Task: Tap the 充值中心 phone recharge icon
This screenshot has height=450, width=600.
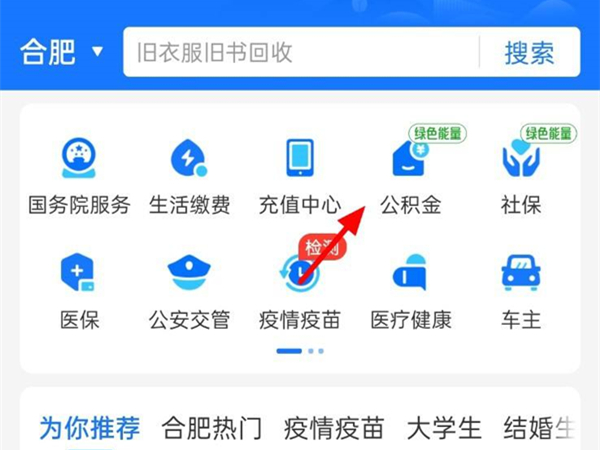Action: pyautogui.click(x=300, y=158)
